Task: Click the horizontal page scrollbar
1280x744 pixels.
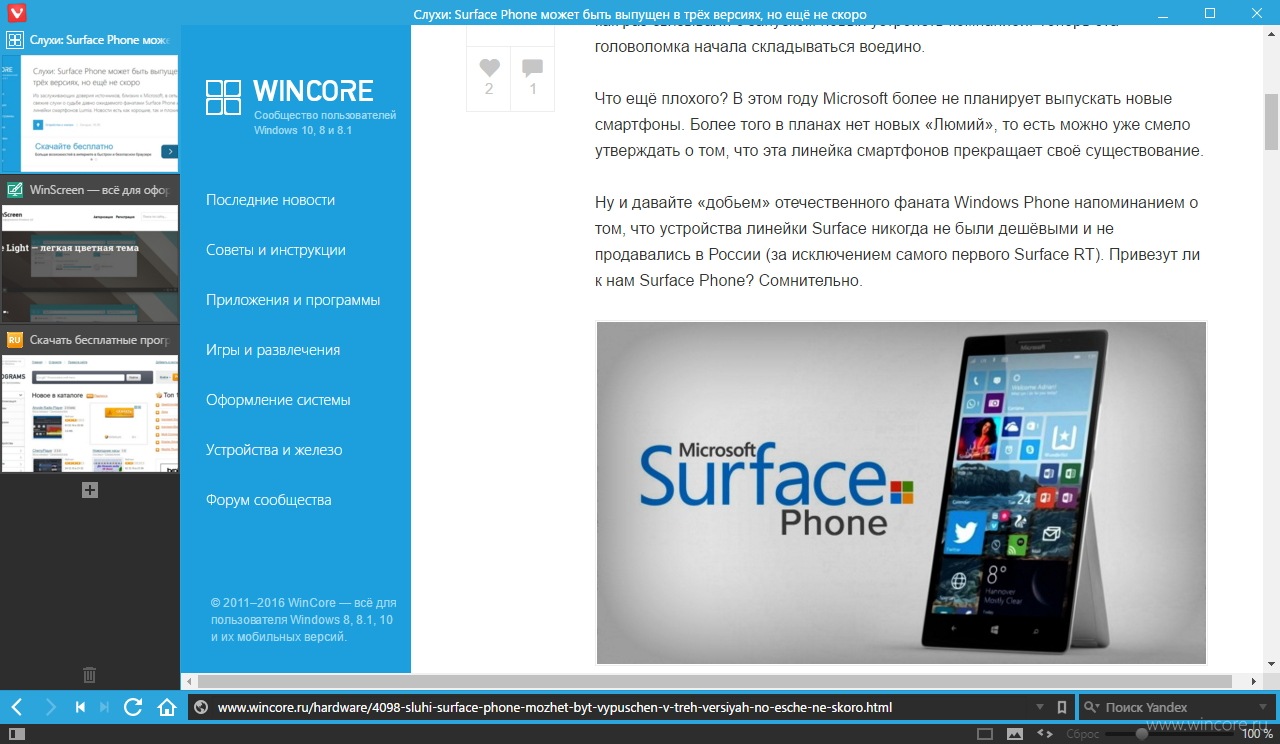Action: [715, 681]
